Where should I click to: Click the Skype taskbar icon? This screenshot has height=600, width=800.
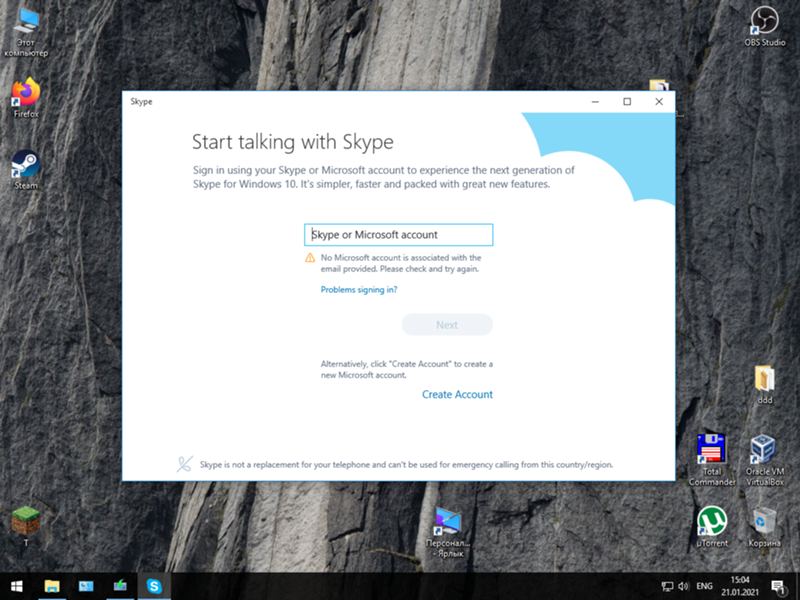[x=154, y=586]
